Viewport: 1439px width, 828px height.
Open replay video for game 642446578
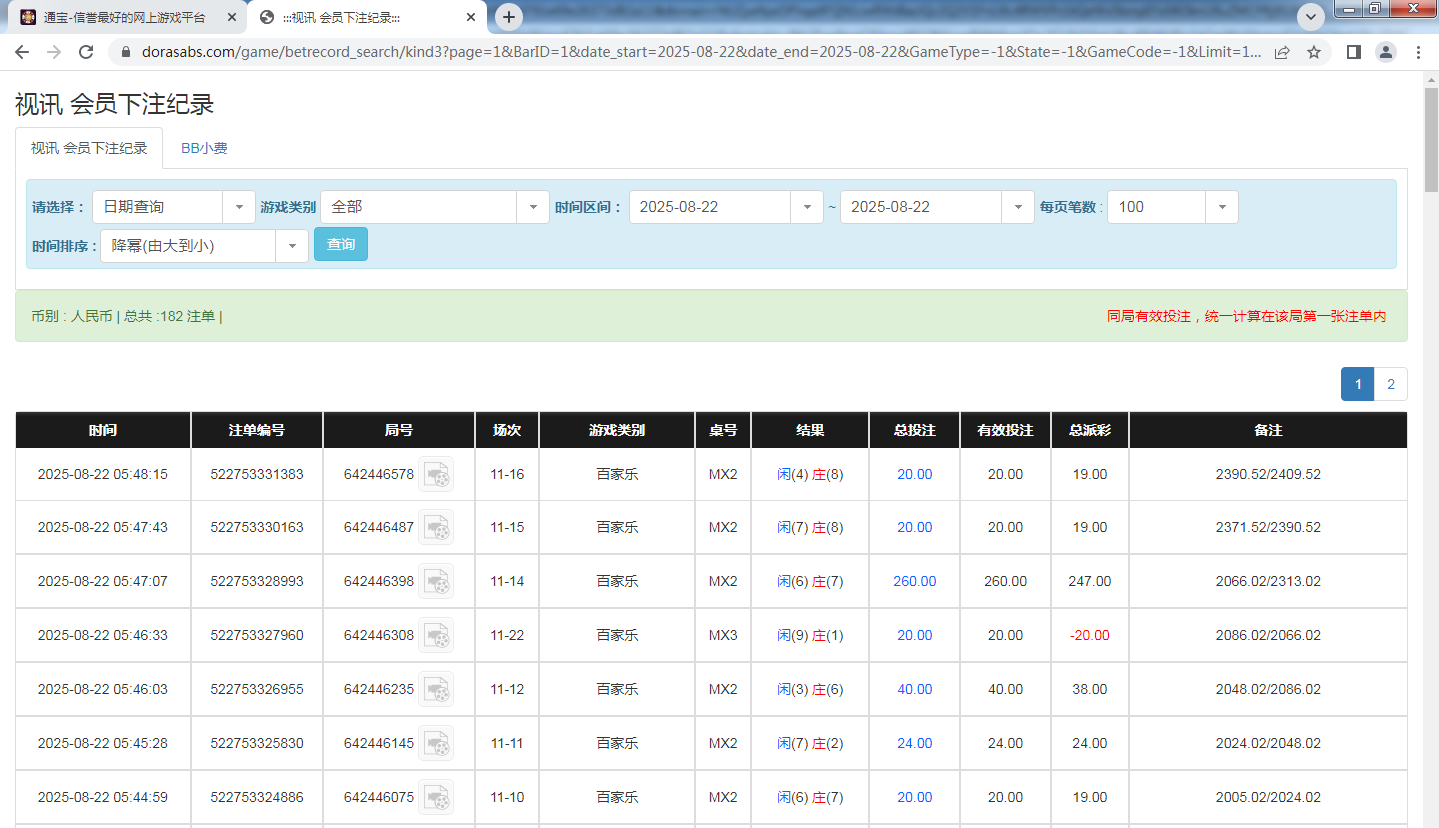point(437,473)
